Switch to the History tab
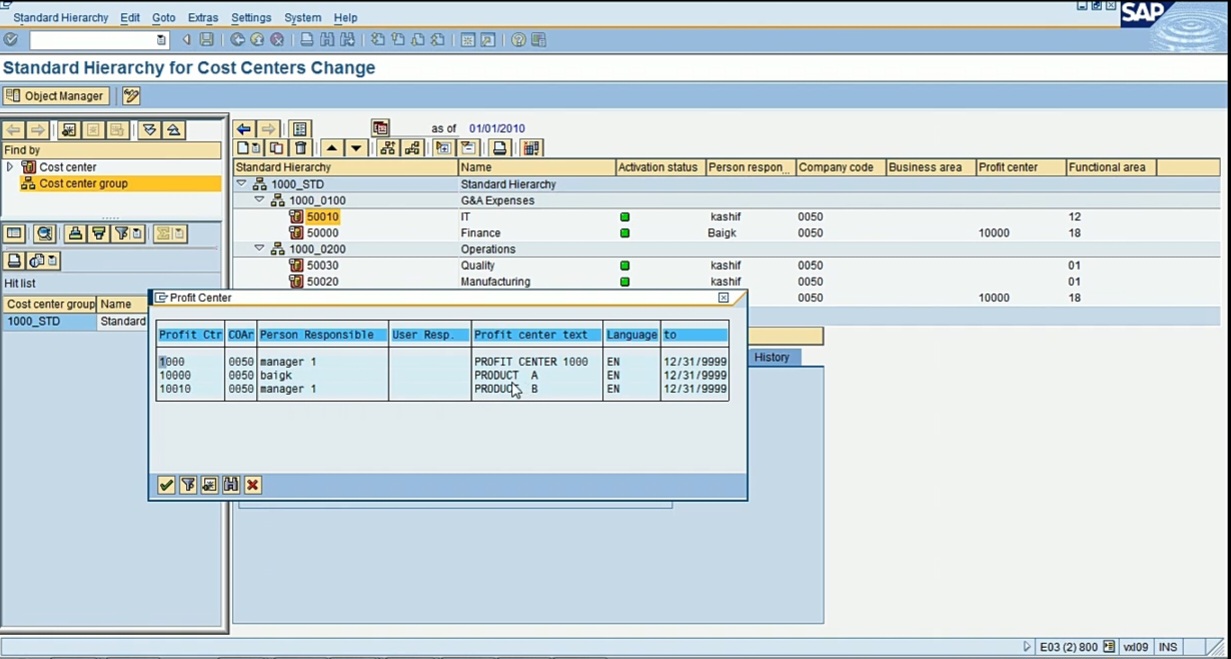The width and height of the screenshot is (1231, 659). pos(772,357)
